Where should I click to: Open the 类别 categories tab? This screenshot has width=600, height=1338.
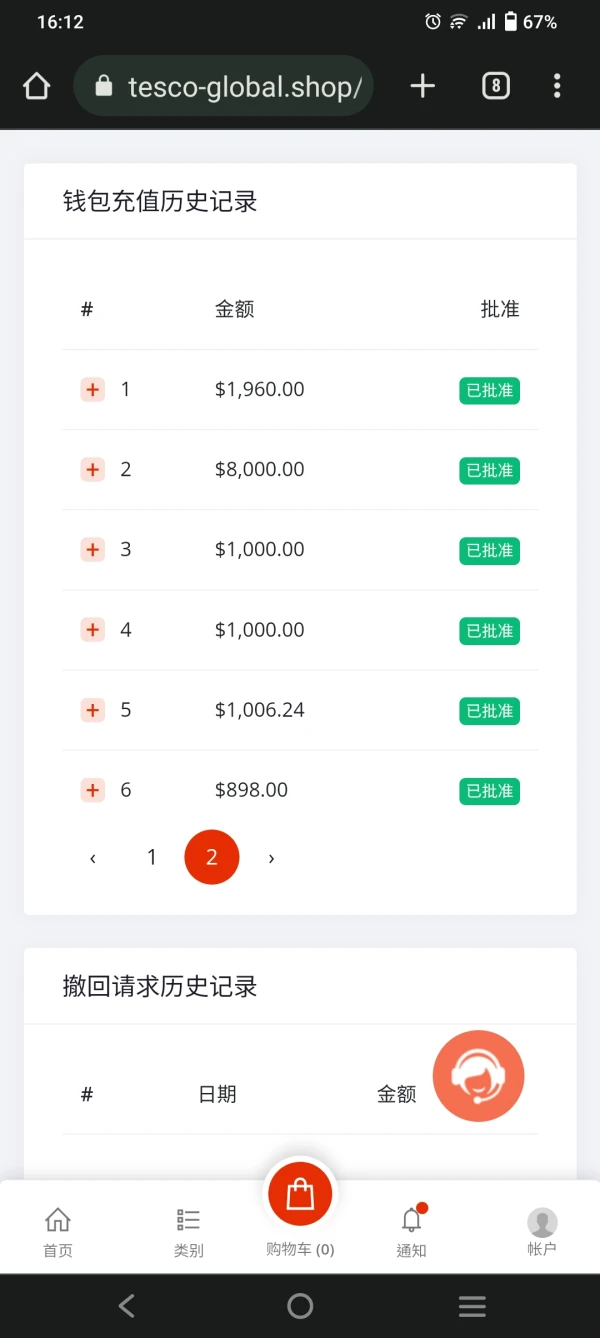click(x=188, y=1231)
